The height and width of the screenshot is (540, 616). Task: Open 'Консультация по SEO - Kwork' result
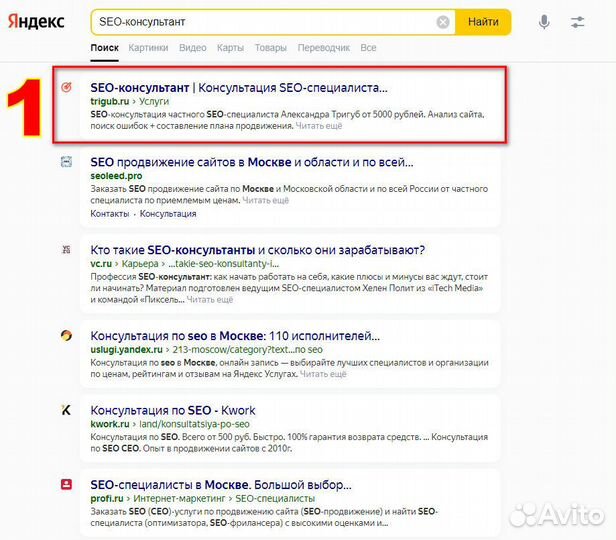[173, 410]
